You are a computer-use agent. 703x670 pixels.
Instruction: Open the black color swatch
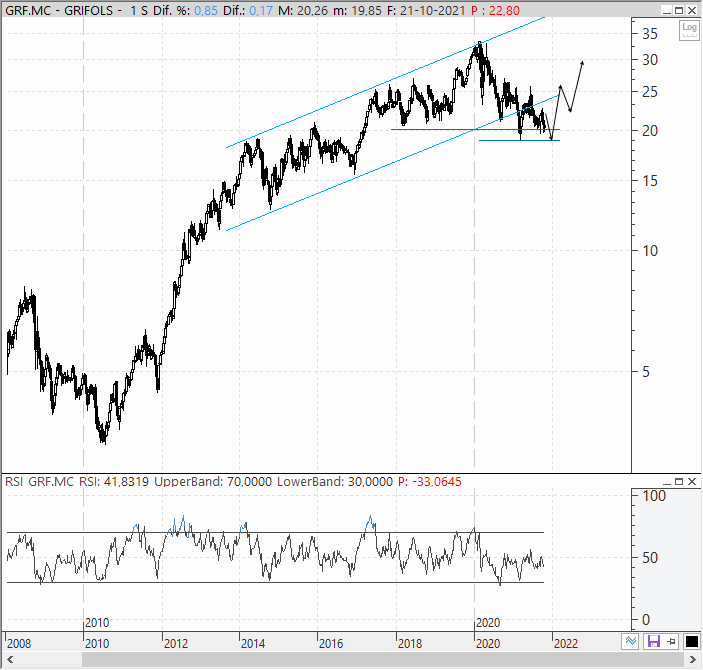692,642
